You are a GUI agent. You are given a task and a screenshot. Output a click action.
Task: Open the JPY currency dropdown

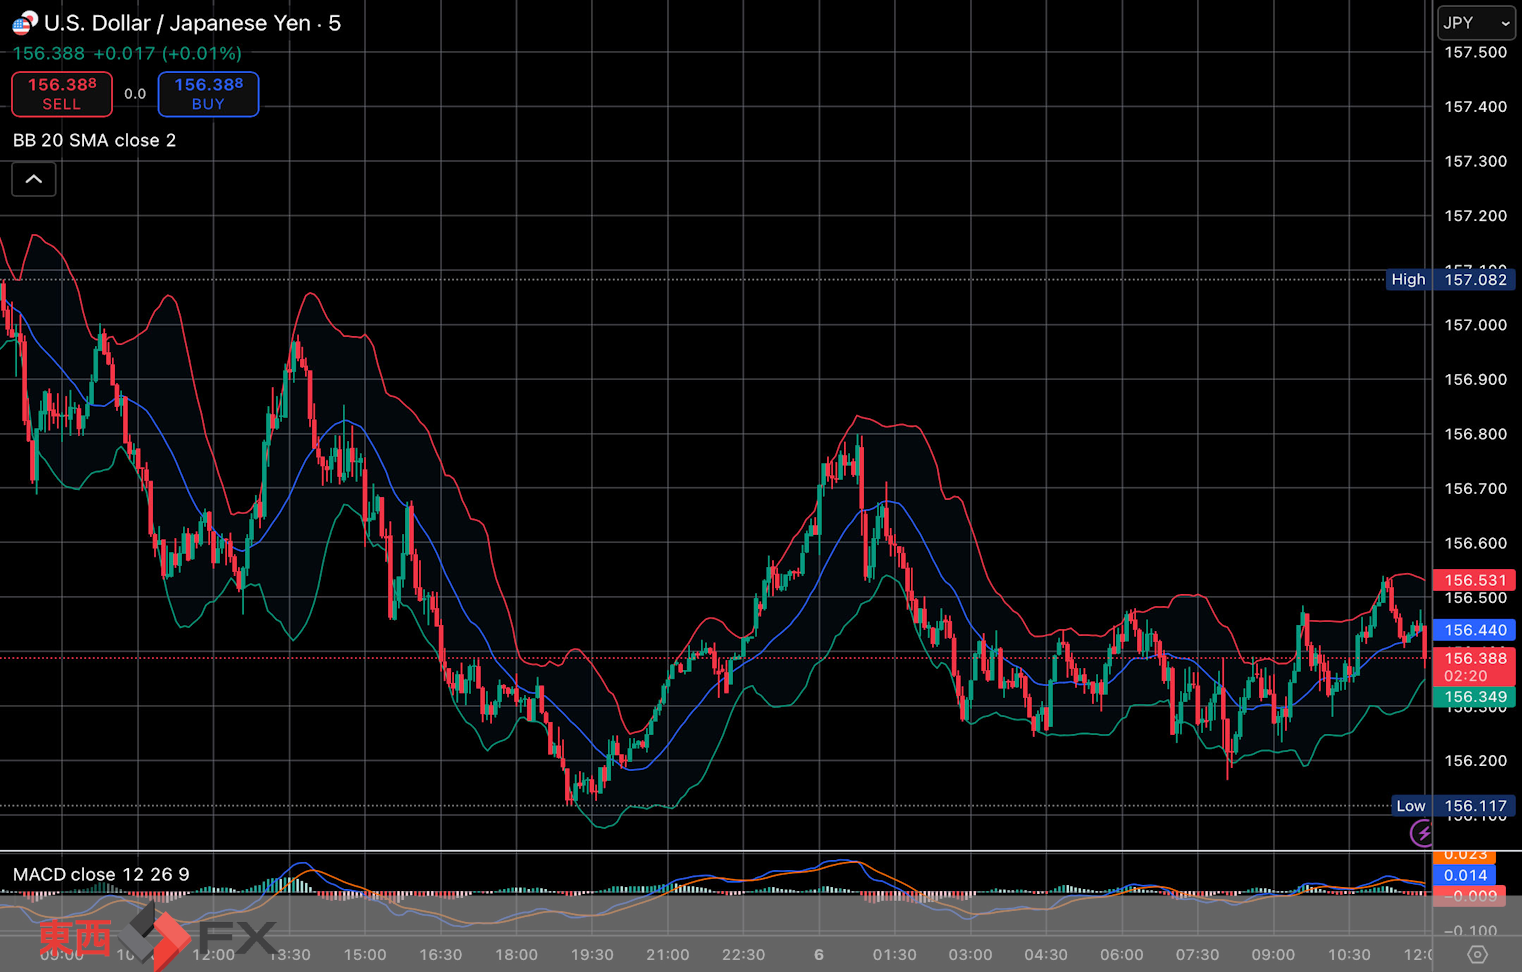[x=1476, y=23]
